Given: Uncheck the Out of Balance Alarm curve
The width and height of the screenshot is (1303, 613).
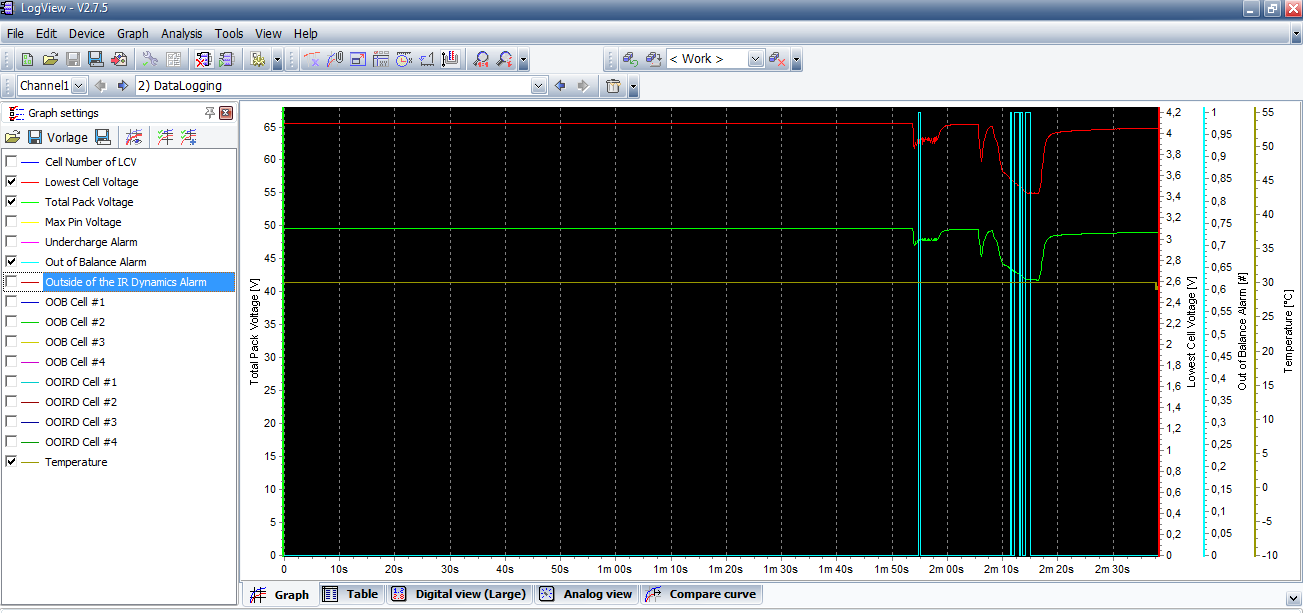Looking at the screenshot, I should [11, 262].
